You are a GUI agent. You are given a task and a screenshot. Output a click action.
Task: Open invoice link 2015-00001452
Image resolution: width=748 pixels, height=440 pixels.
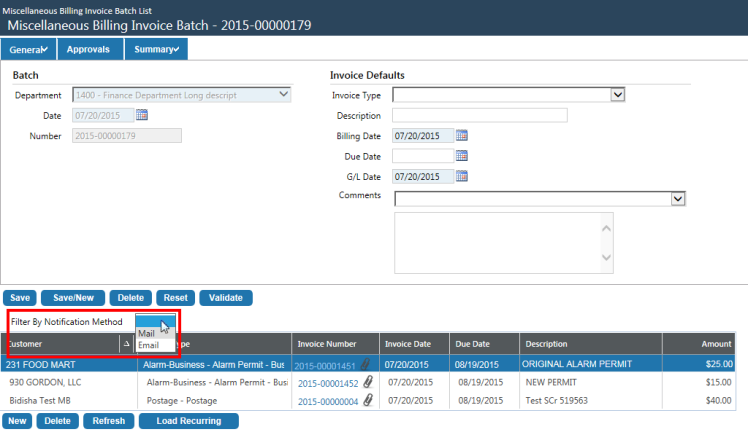pos(326,383)
